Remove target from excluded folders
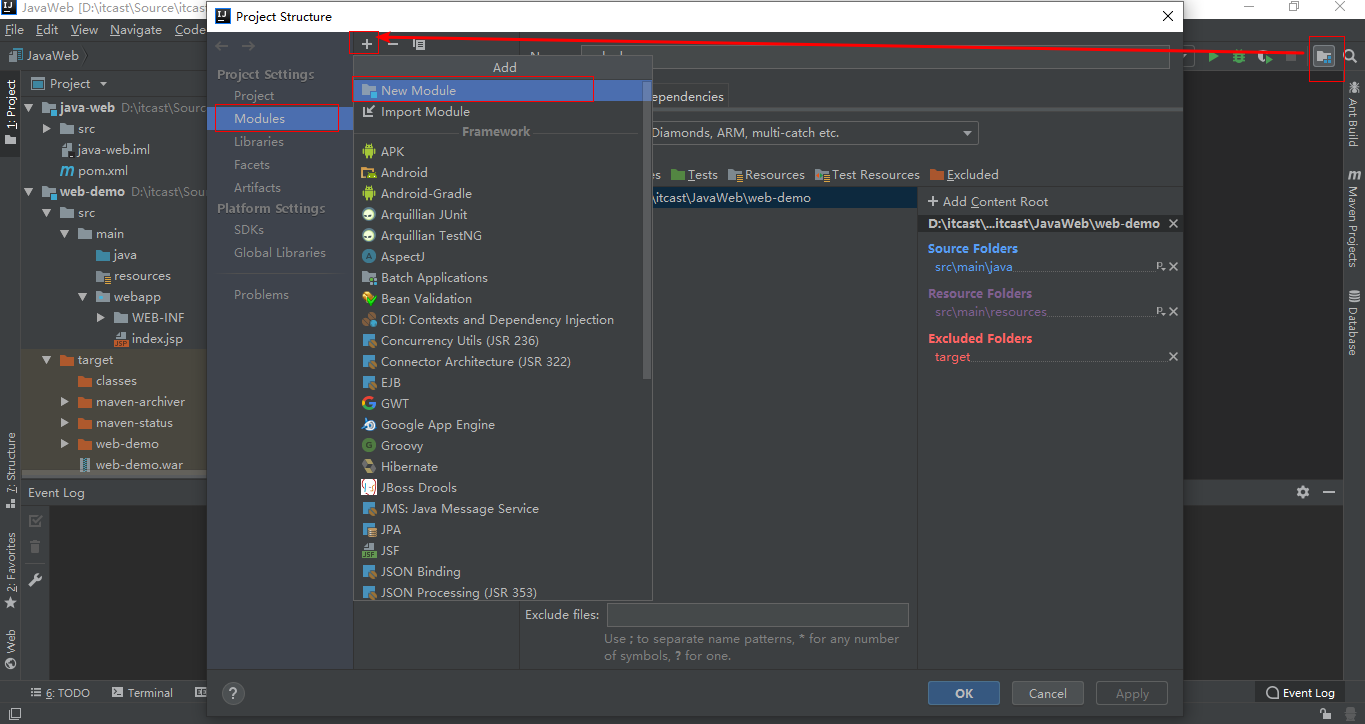Viewport: 1365px width, 724px height. pyautogui.click(x=1173, y=357)
